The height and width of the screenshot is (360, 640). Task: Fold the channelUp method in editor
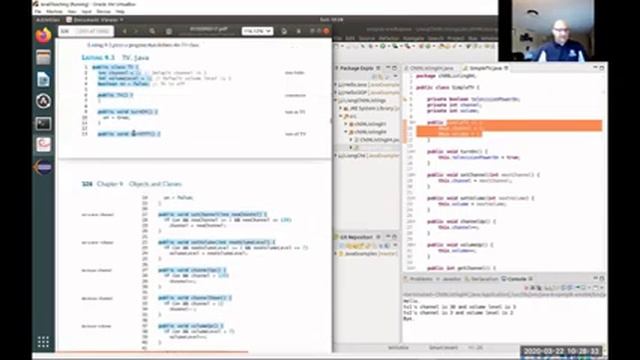pyautogui.click(x=413, y=222)
